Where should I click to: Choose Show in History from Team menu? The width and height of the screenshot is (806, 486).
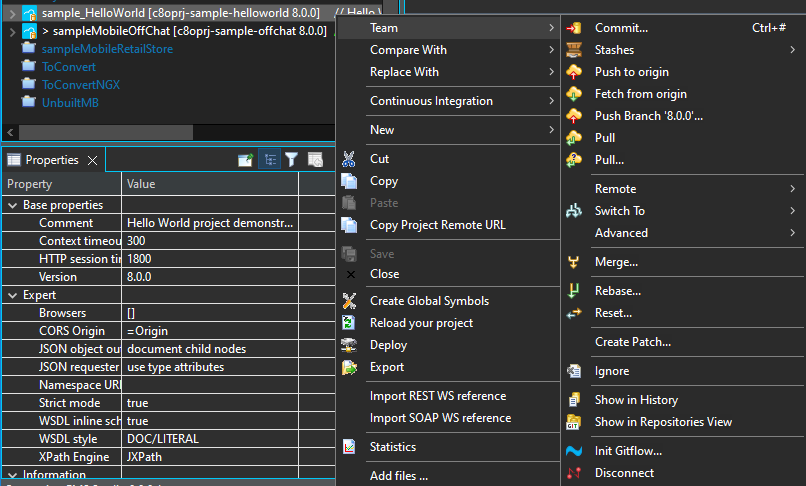click(x=636, y=400)
